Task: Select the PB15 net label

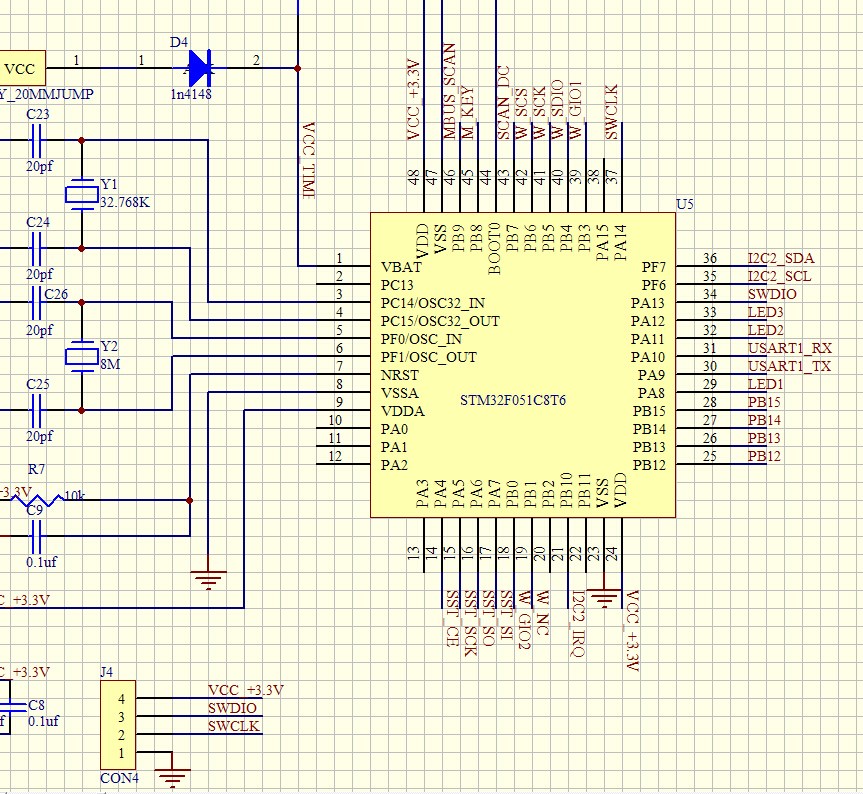Action: (764, 402)
